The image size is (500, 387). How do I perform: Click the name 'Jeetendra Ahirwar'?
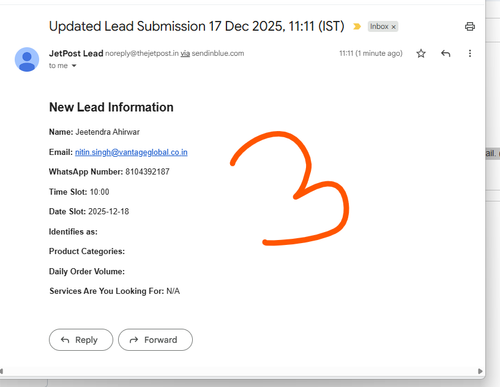coord(107,132)
